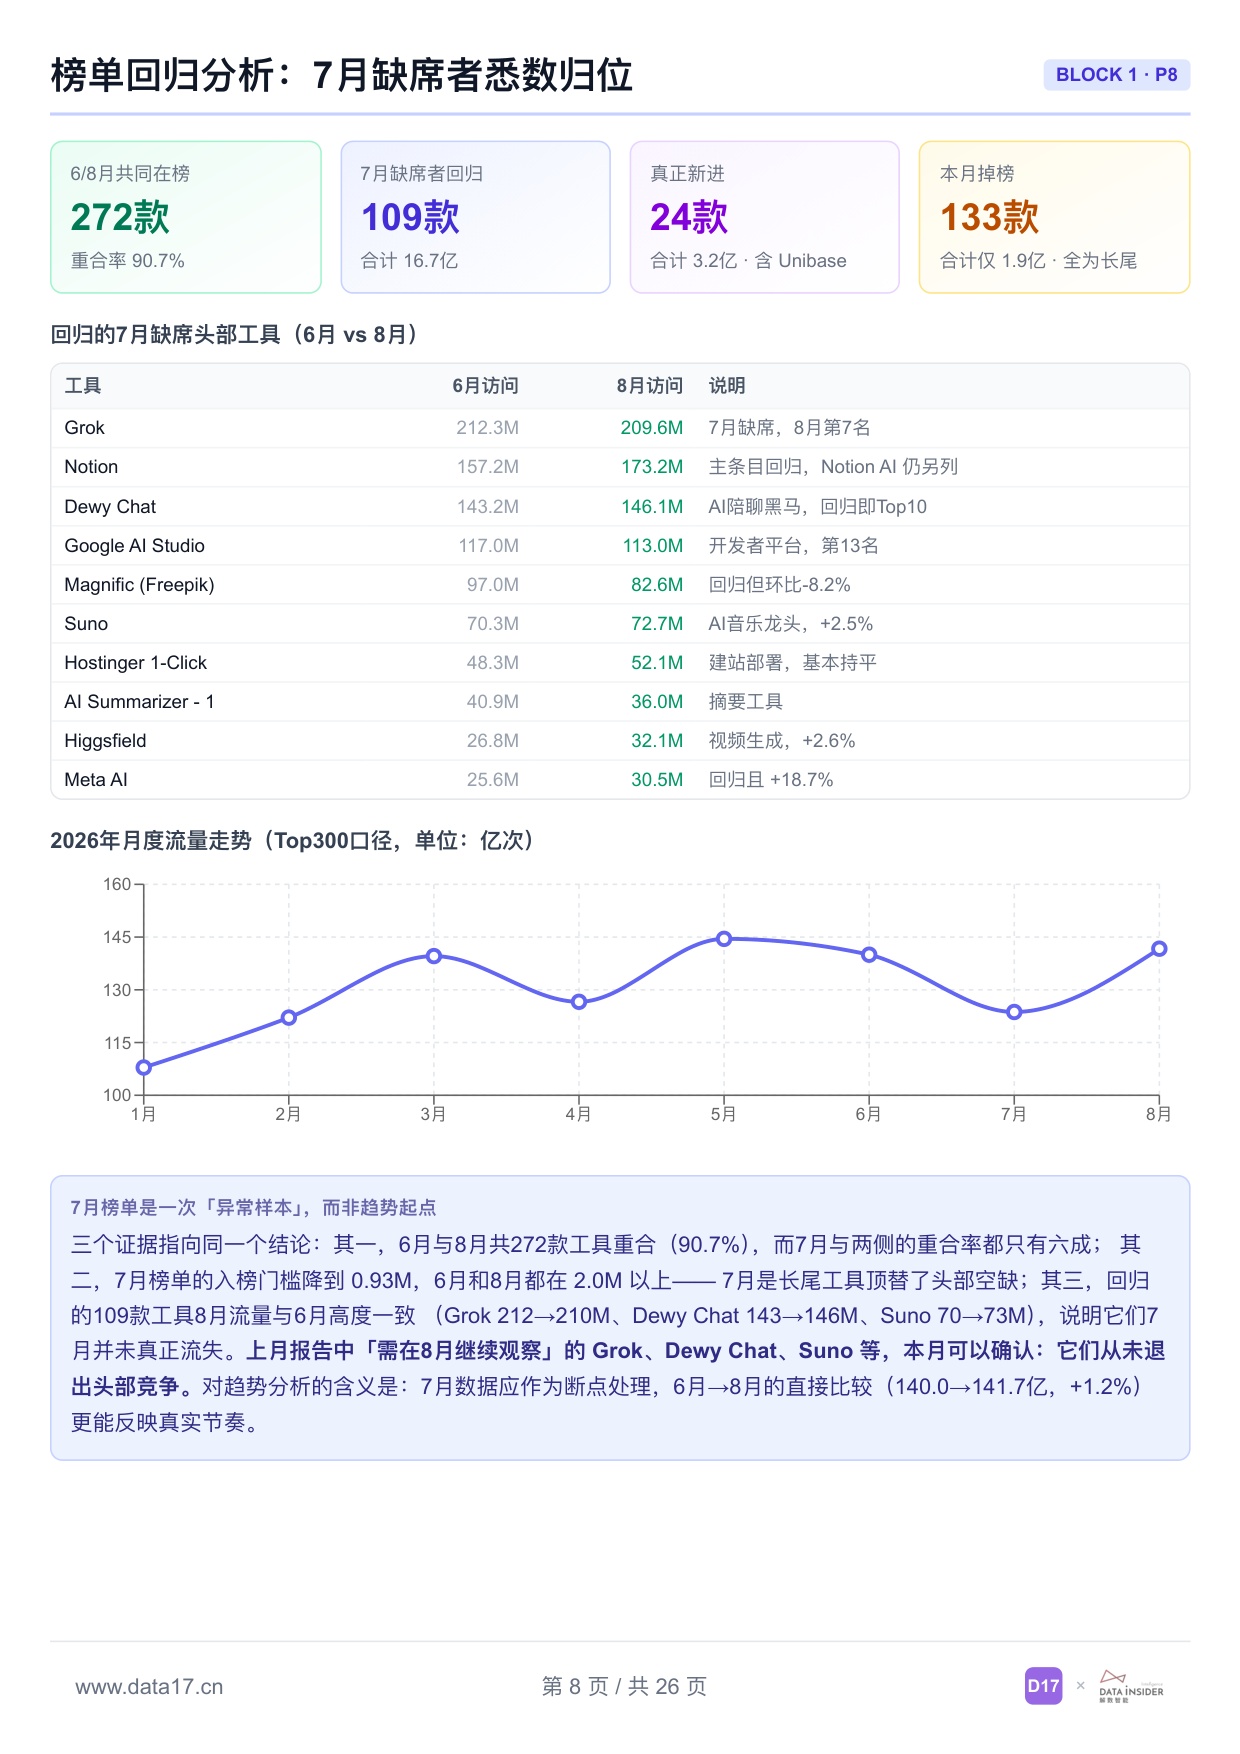Click Meta AI's 30.5M August value
The height and width of the screenshot is (1754, 1240).
click(656, 780)
